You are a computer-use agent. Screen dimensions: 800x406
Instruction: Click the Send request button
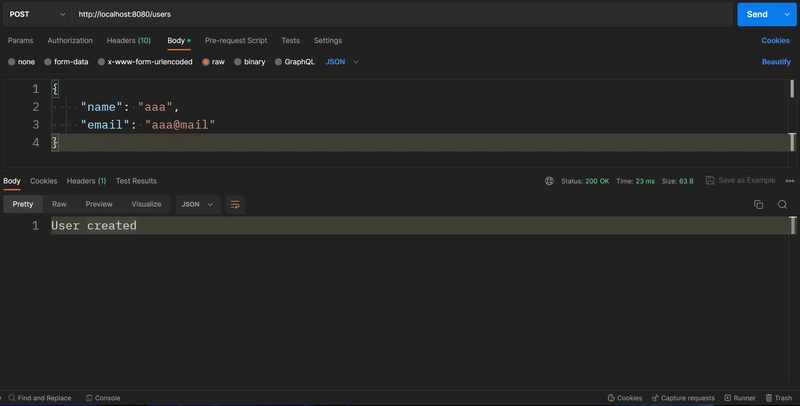[x=757, y=14]
